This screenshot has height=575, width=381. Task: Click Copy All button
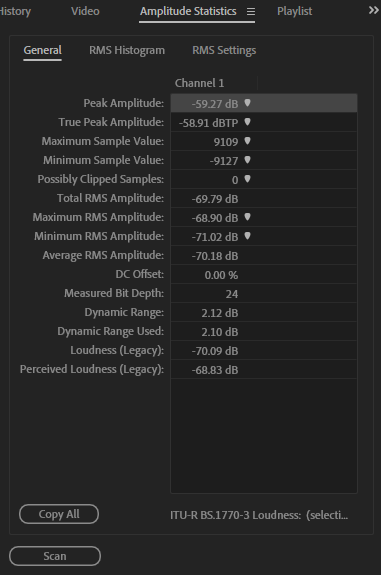(59, 514)
